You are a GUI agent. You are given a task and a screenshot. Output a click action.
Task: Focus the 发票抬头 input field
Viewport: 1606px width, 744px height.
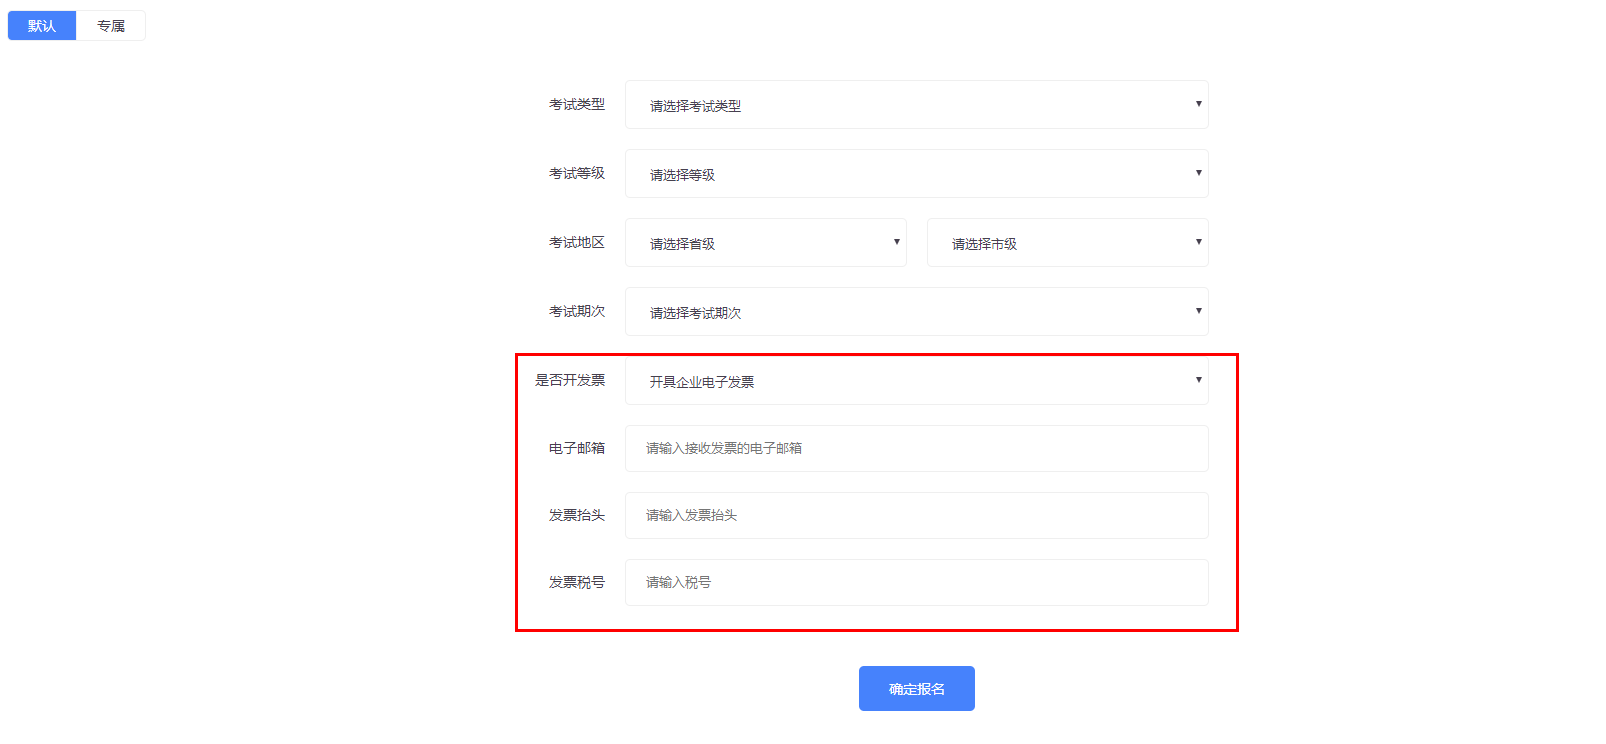(x=916, y=515)
